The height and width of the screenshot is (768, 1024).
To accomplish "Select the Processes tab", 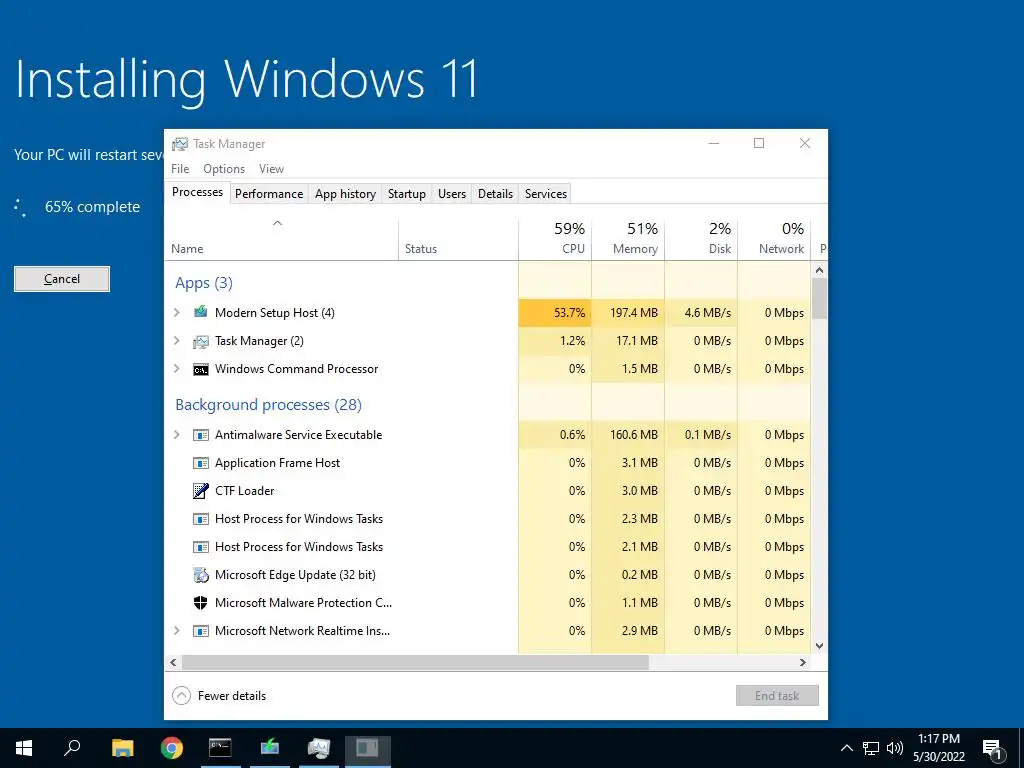I will (x=197, y=192).
